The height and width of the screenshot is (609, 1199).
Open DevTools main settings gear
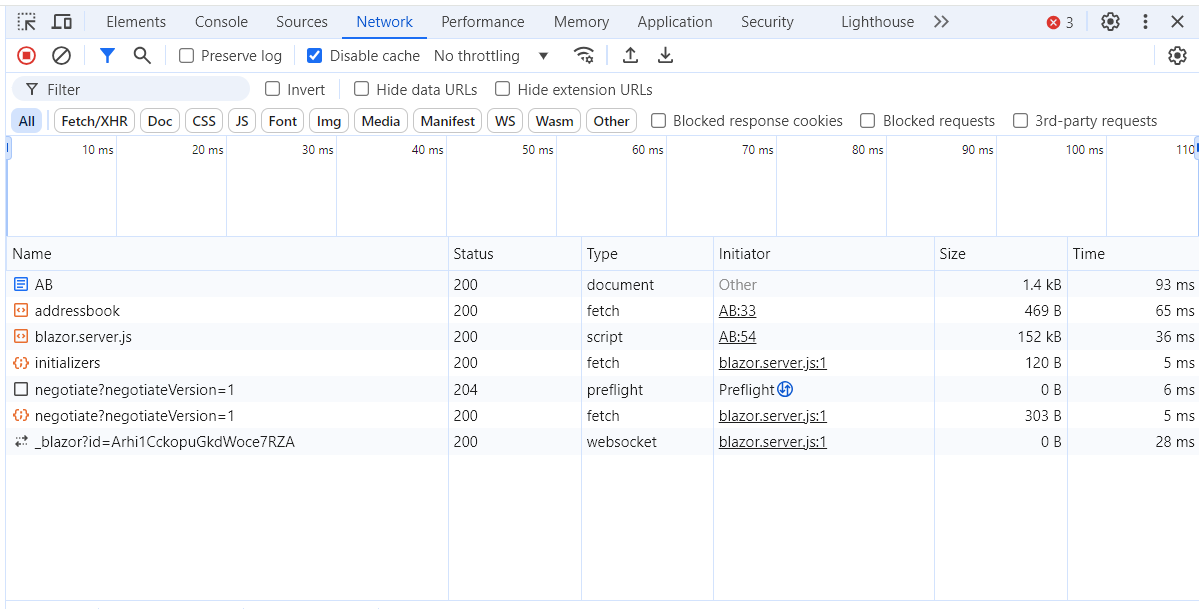[1110, 22]
